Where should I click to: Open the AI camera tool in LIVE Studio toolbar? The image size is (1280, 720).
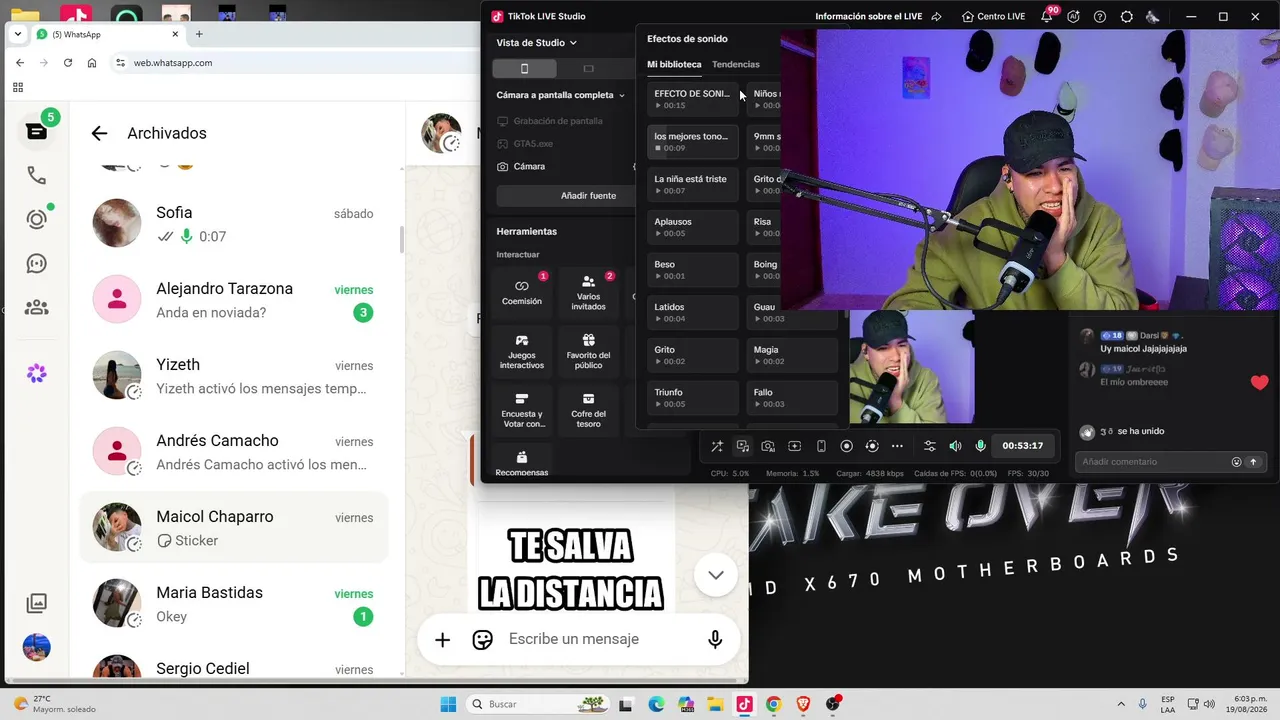768,446
